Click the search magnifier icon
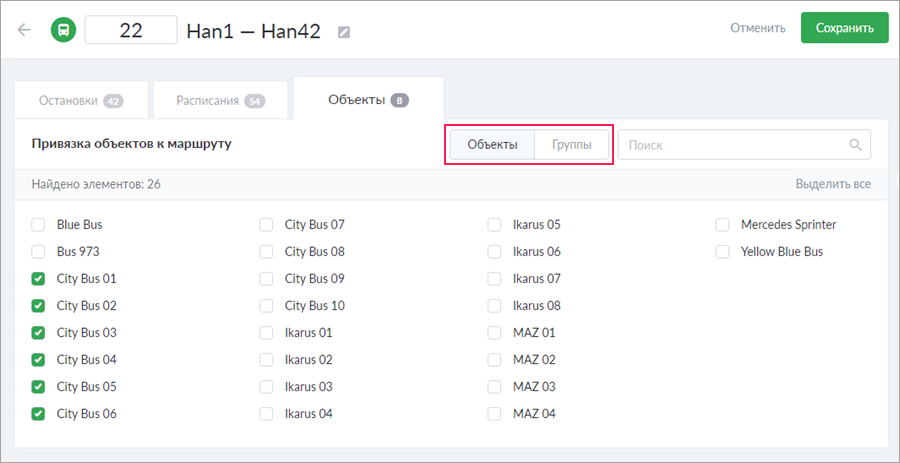 click(x=855, y=145)
